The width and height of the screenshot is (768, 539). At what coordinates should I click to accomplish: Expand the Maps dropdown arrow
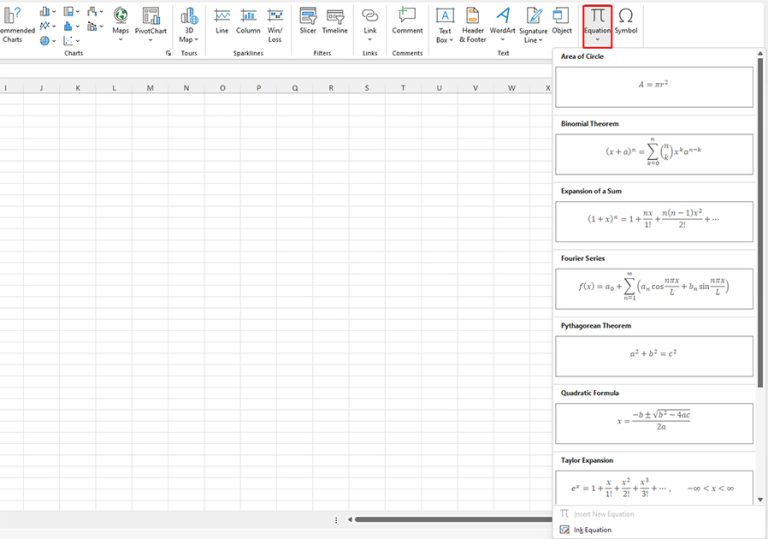tap(120, 40)
